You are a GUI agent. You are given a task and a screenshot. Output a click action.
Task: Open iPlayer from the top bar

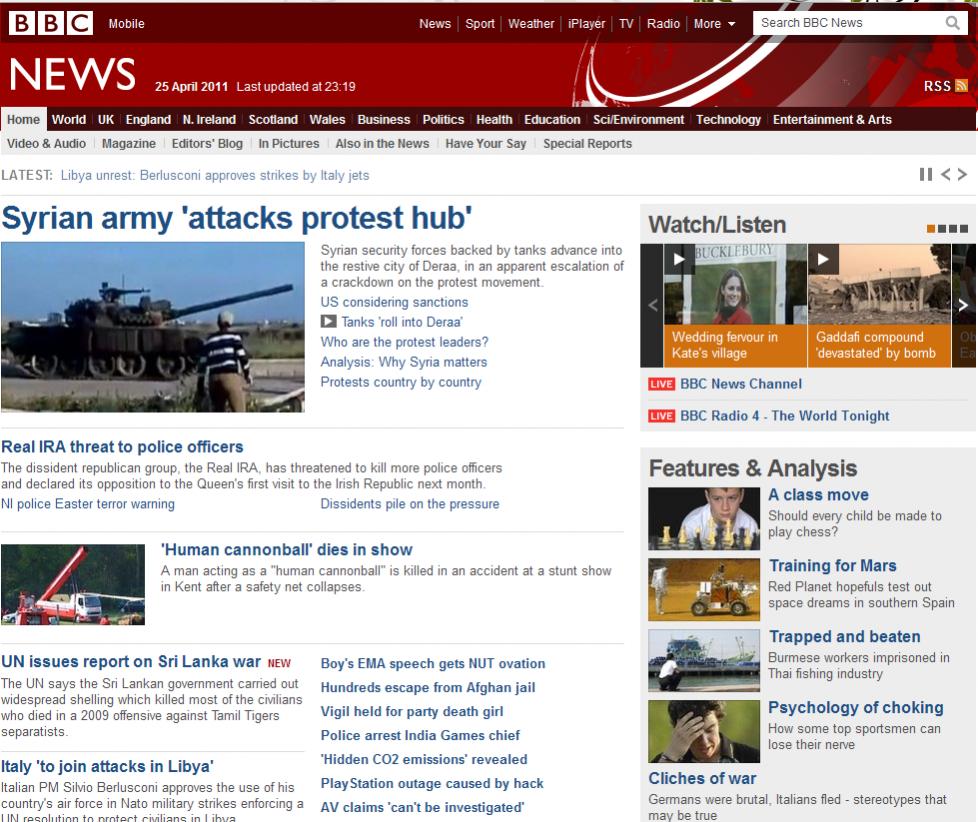point(586,24)
